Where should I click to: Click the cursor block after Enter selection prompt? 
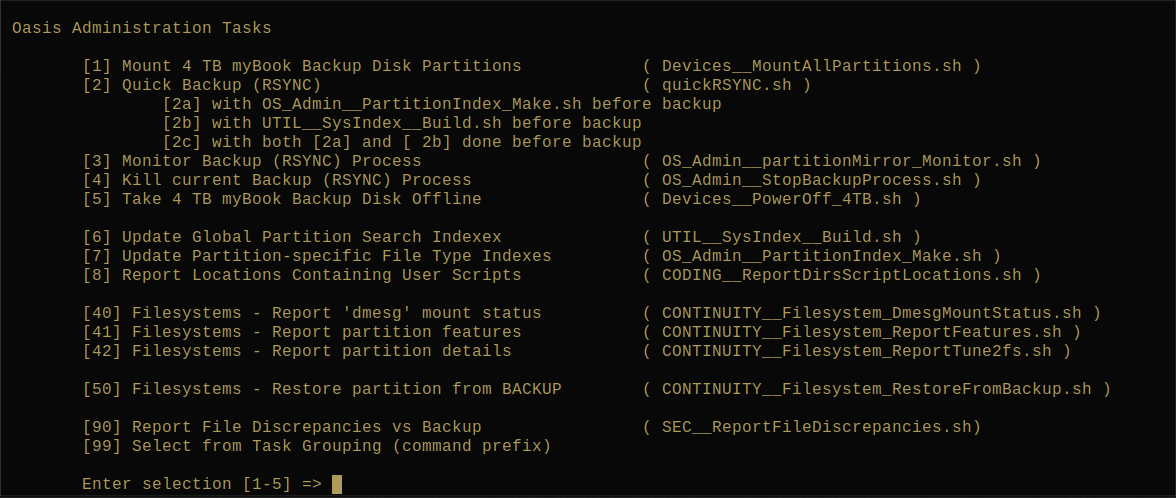click(337, 484)
